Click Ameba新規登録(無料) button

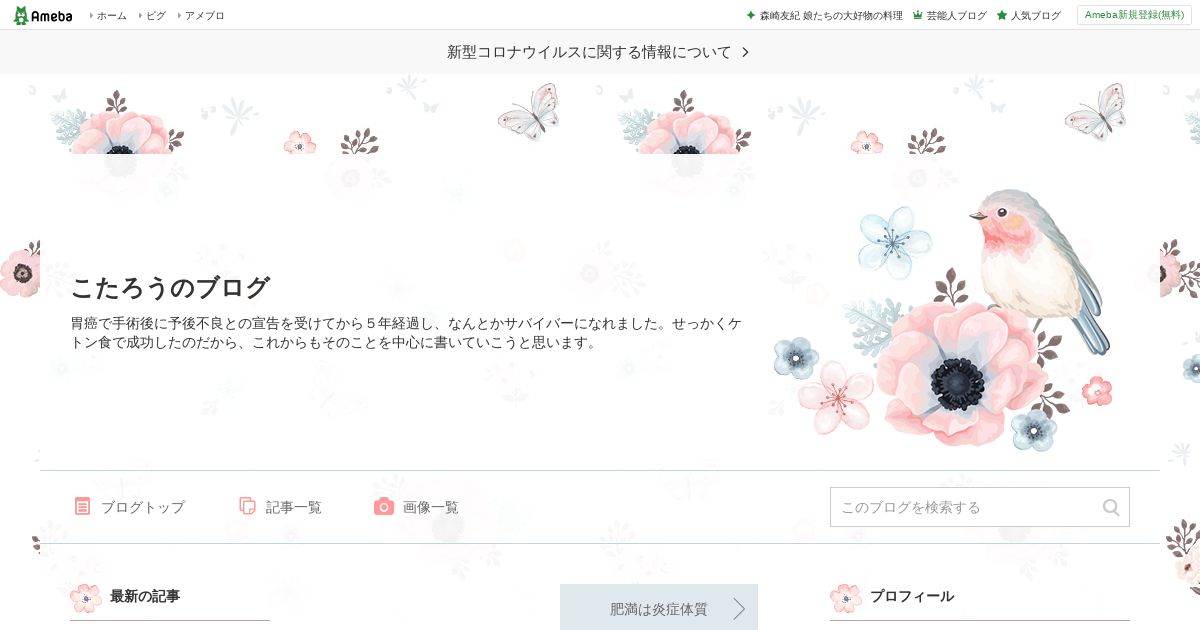pos(1134,15)
